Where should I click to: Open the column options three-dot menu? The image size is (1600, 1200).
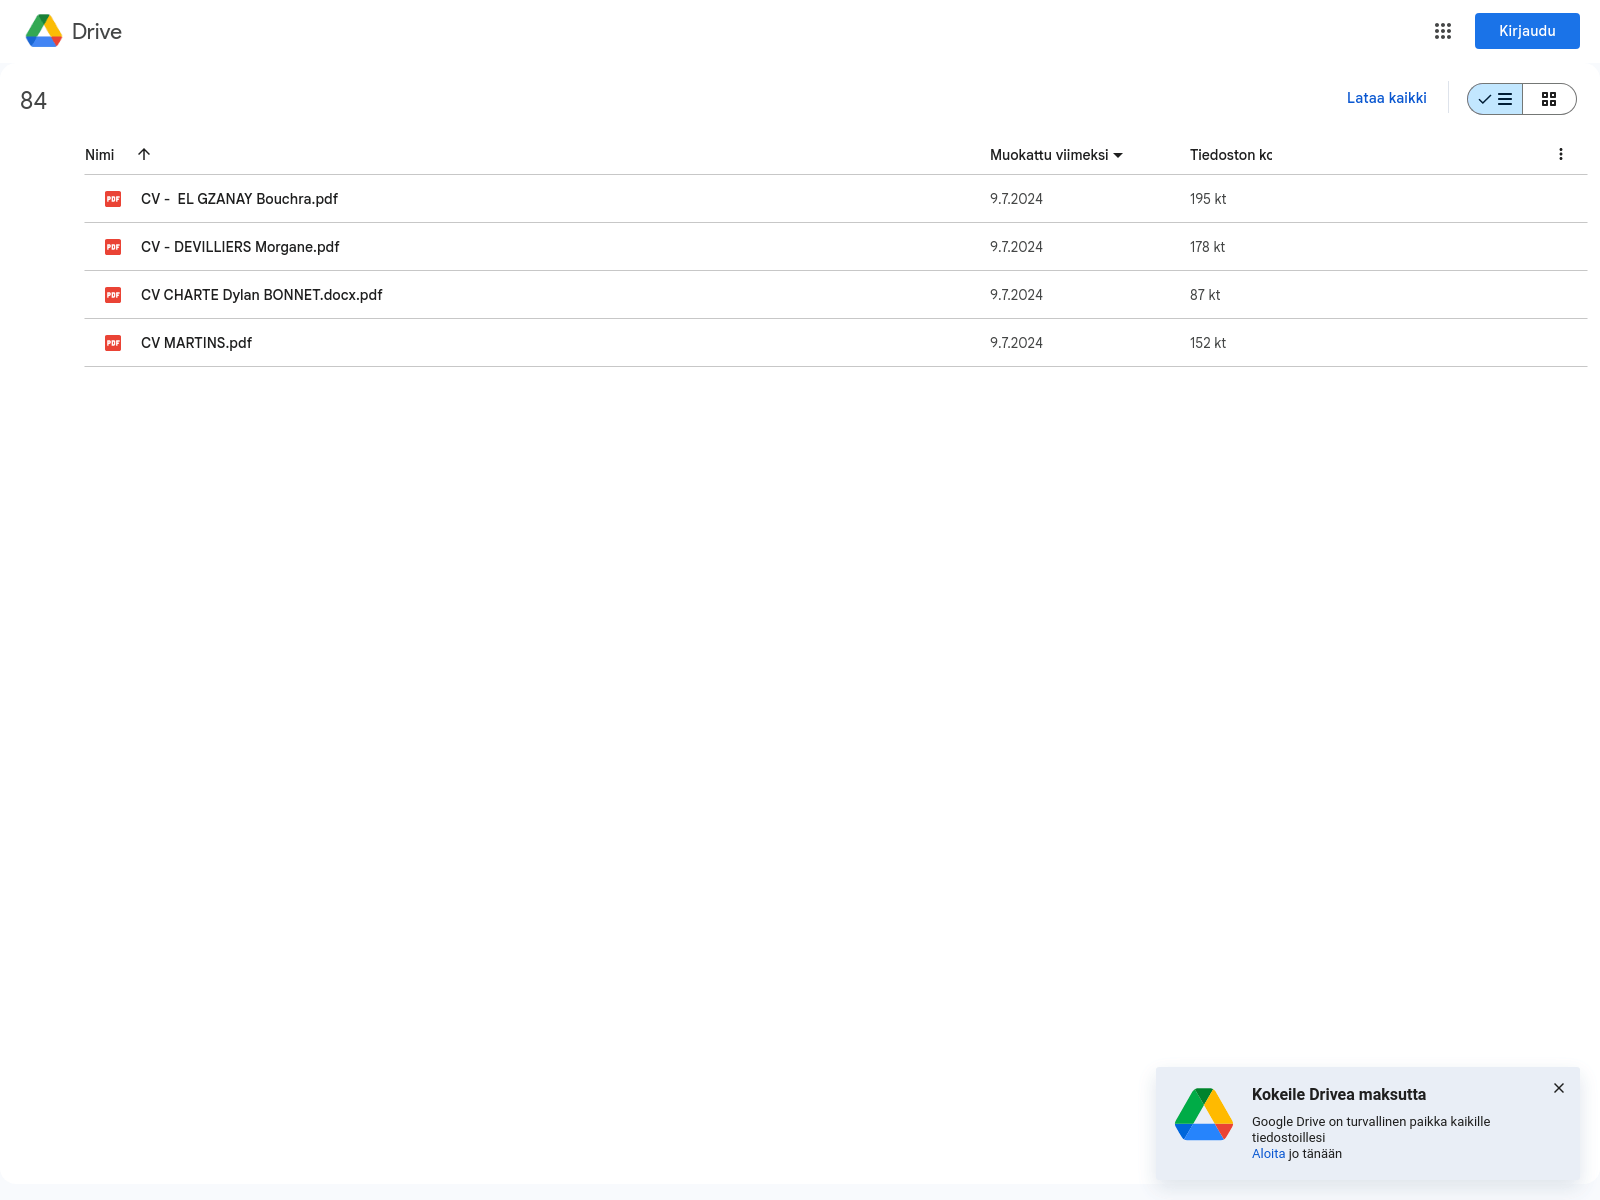click(1561, 154)
